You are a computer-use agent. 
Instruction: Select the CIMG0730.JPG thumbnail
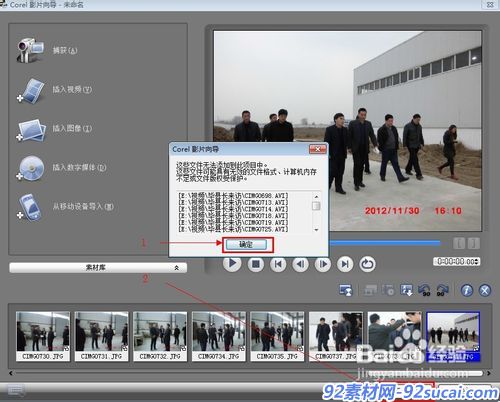[43, 336]
